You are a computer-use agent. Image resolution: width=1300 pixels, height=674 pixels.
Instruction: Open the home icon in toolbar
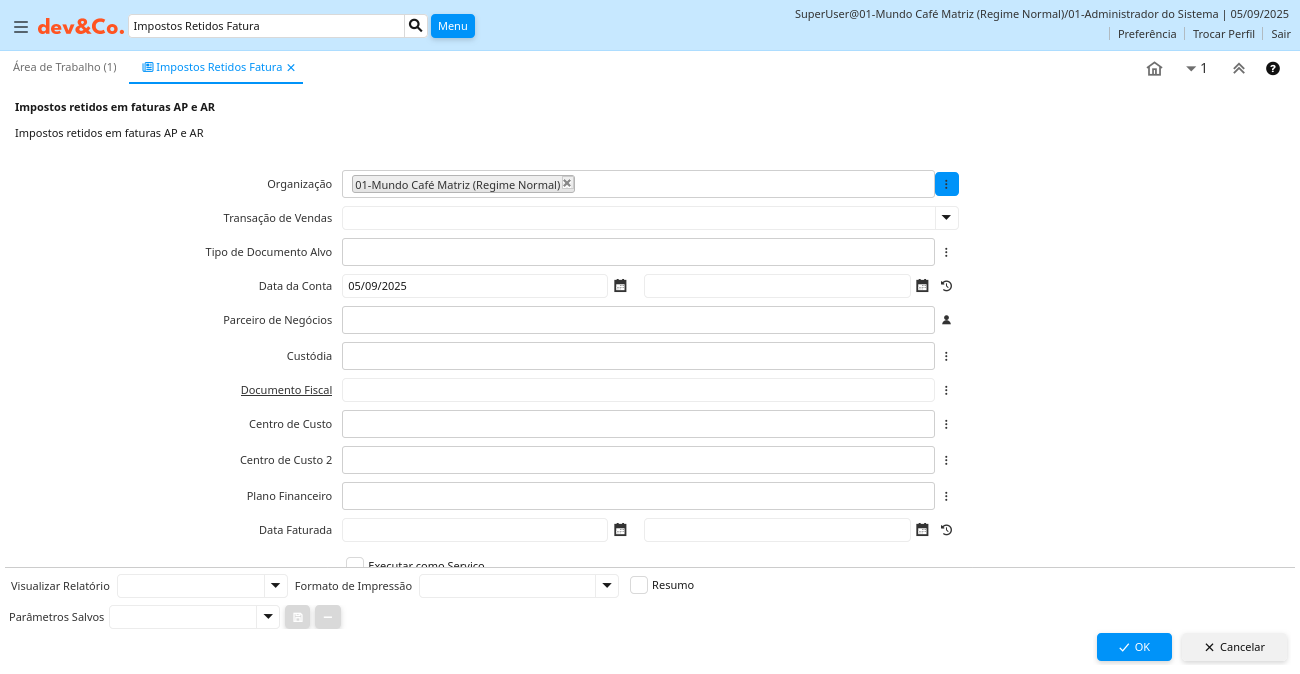click(x=1154, y=68)
